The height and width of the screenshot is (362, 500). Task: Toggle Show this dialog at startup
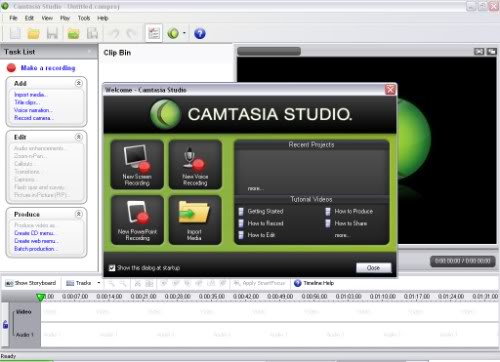(x=112, y=268)
